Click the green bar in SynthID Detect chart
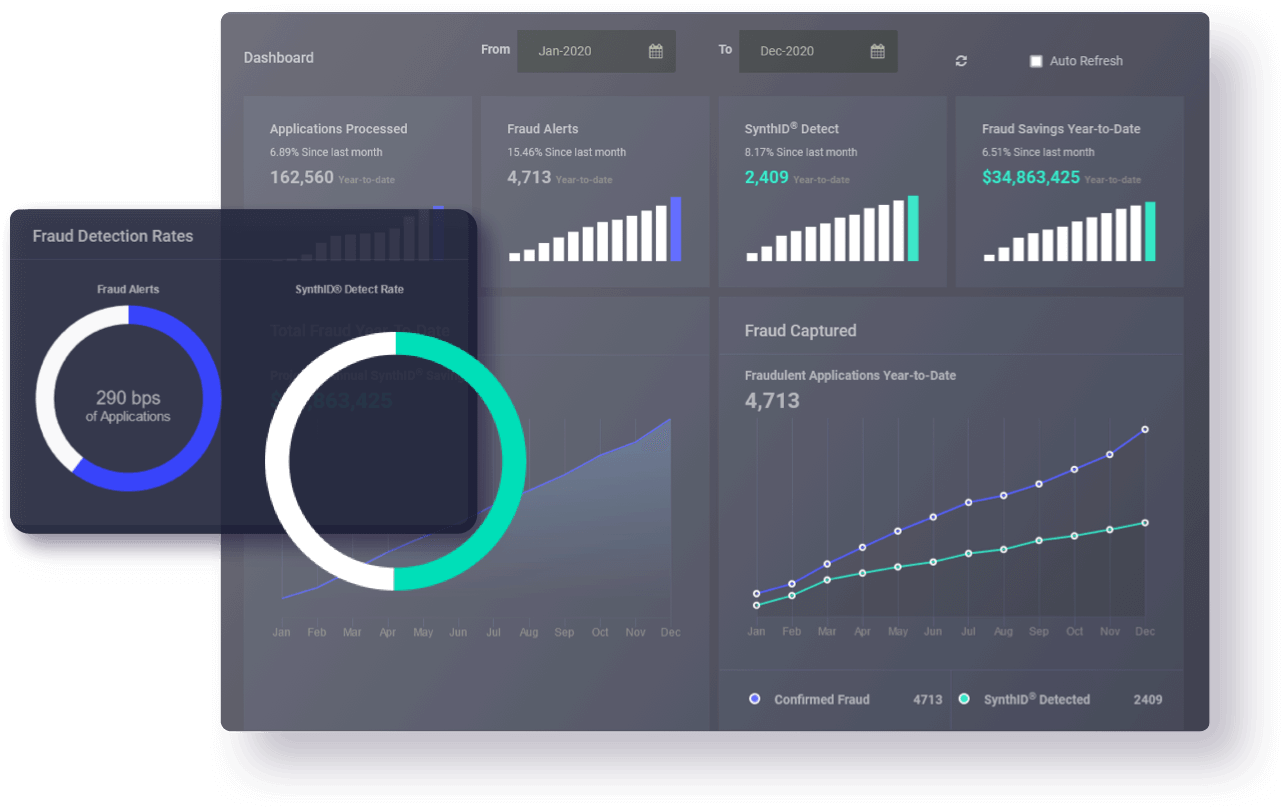The image size is (1285, 807). pyautogui.click(x=913, y=228)
